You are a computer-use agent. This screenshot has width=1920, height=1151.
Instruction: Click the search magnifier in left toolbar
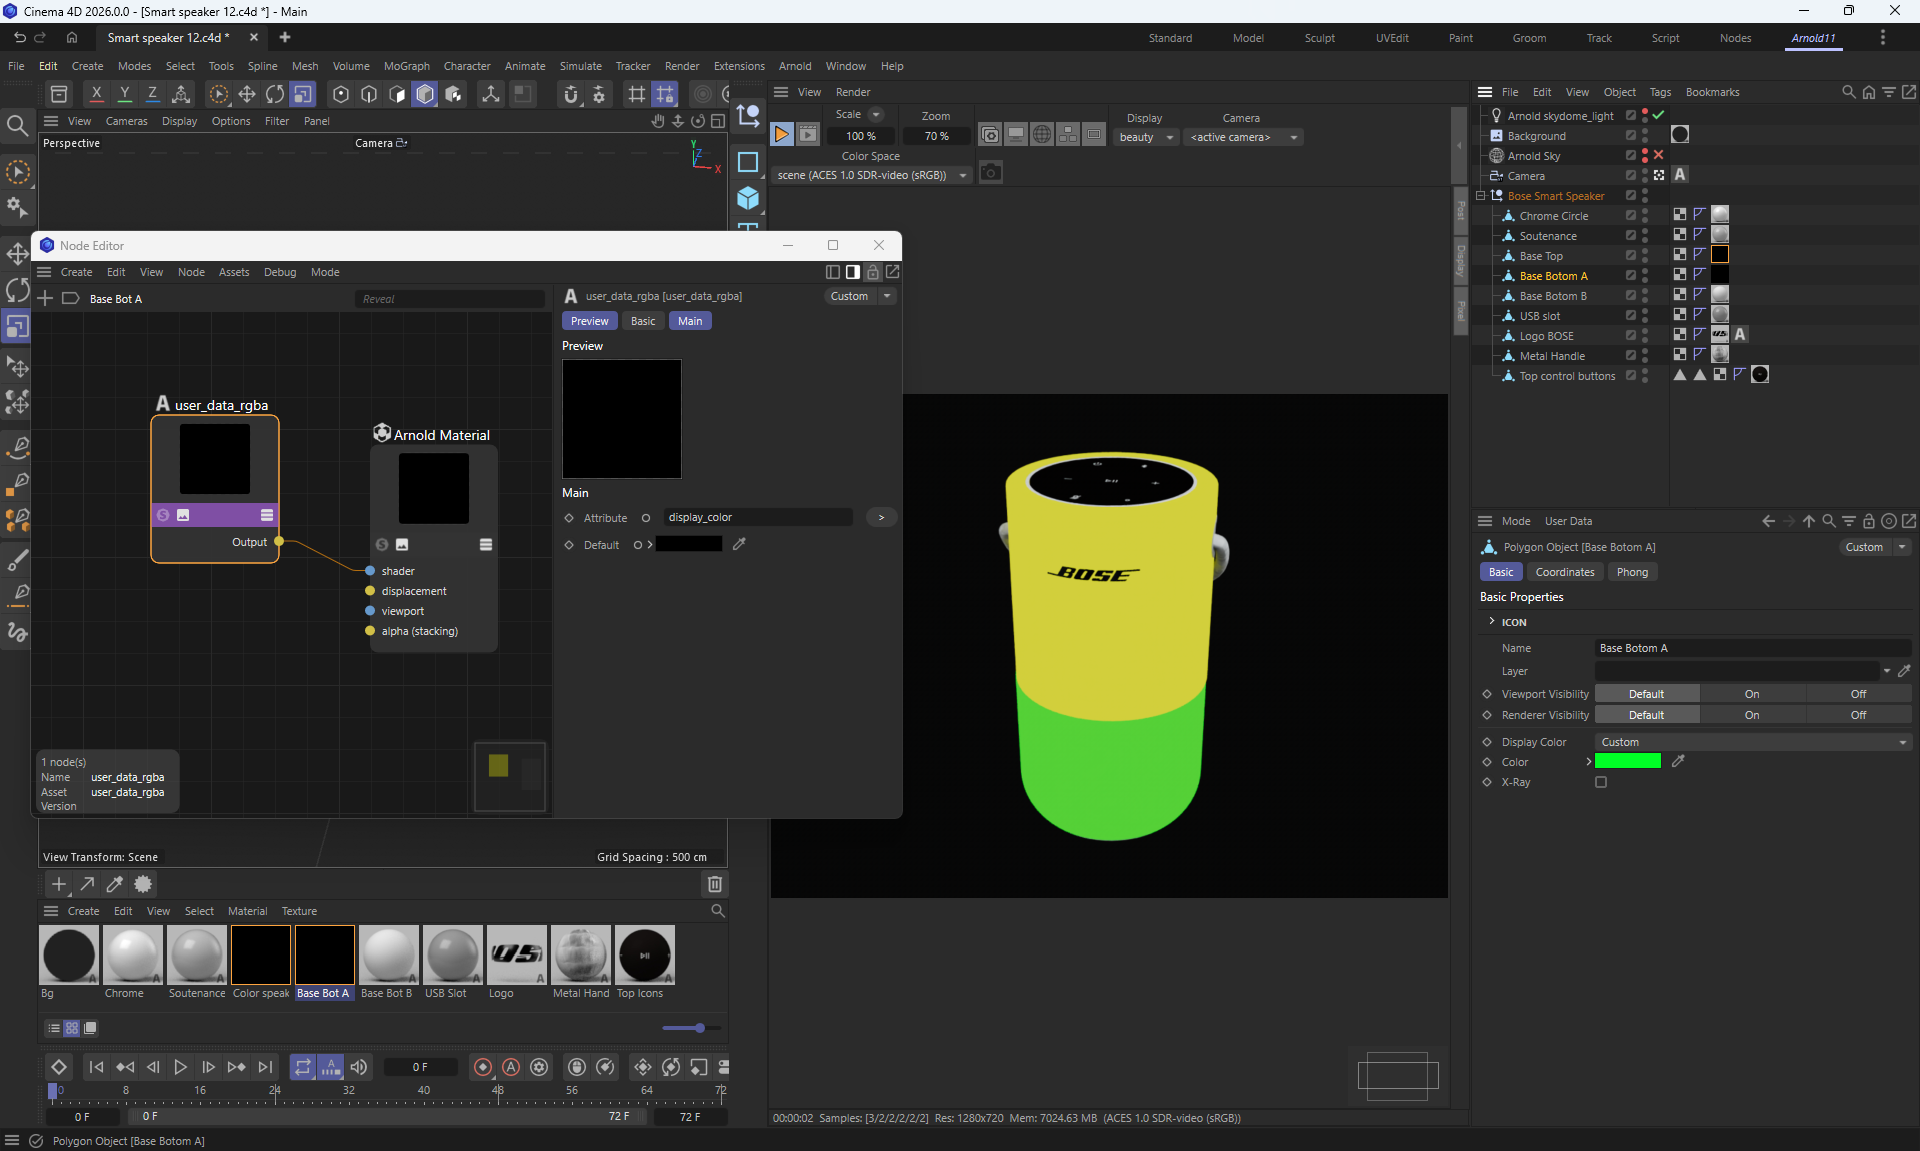click(x=17, y=125)
